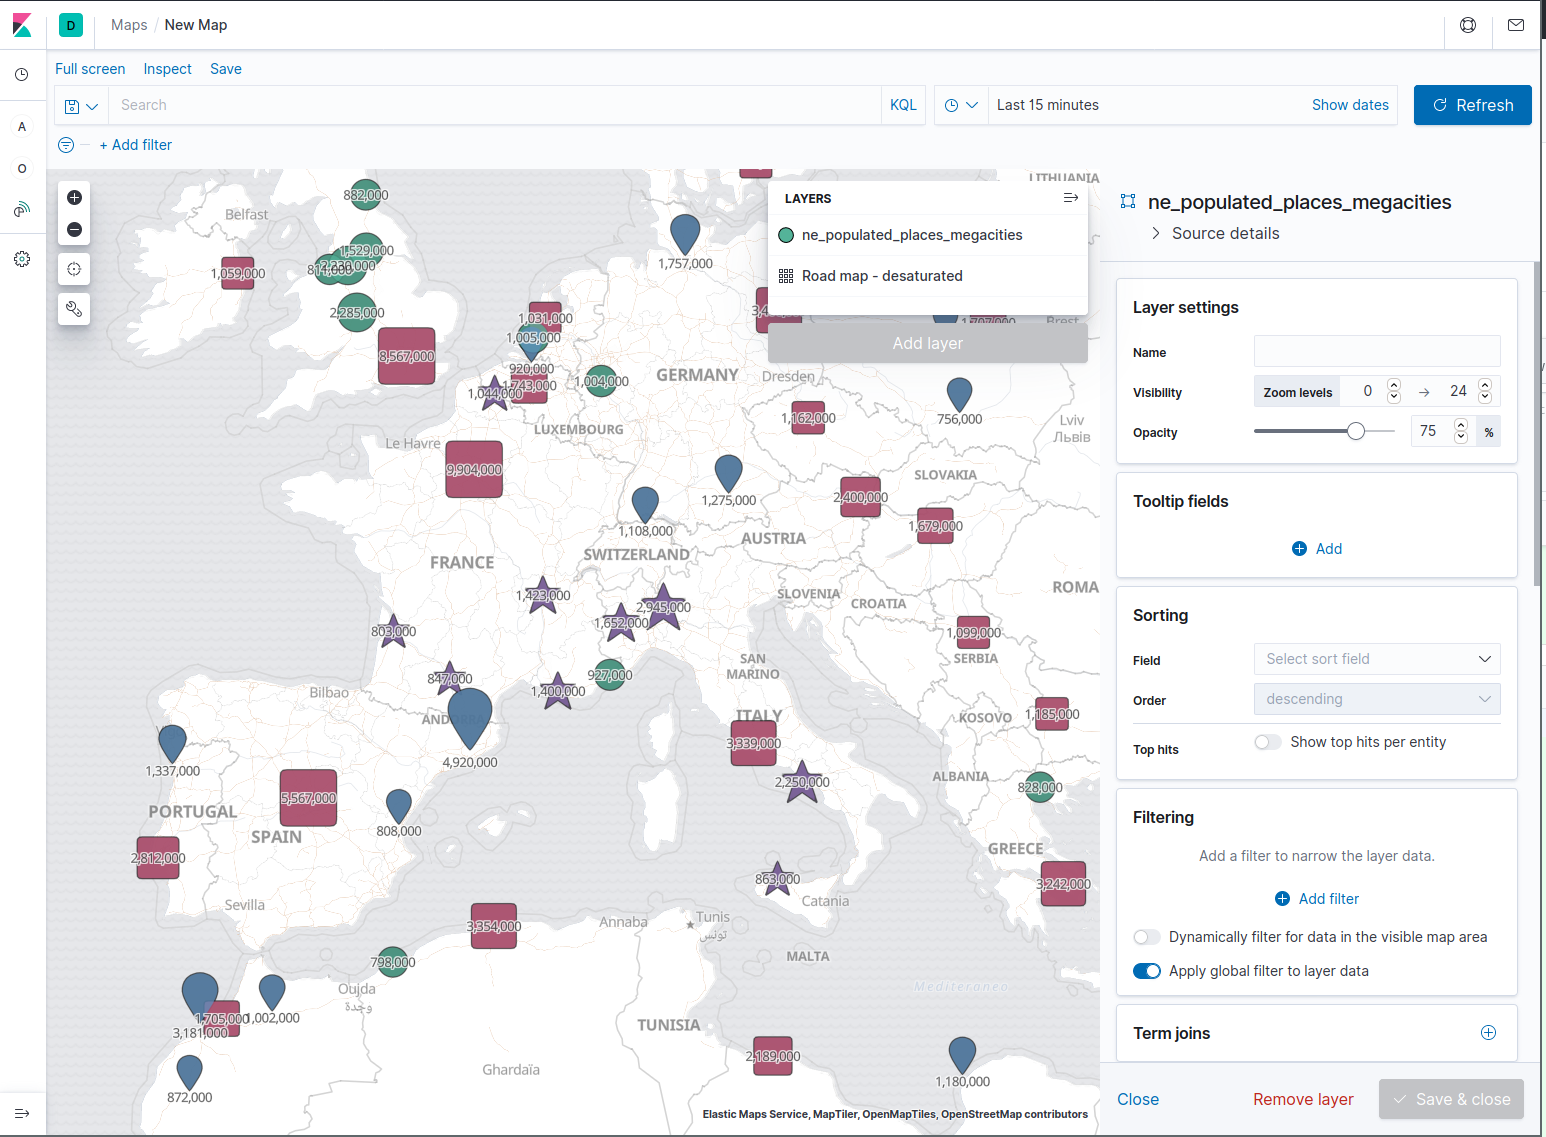1546x1137 pixels.
Task: Click Full screen menu item
Action: [x=90, y=69]
